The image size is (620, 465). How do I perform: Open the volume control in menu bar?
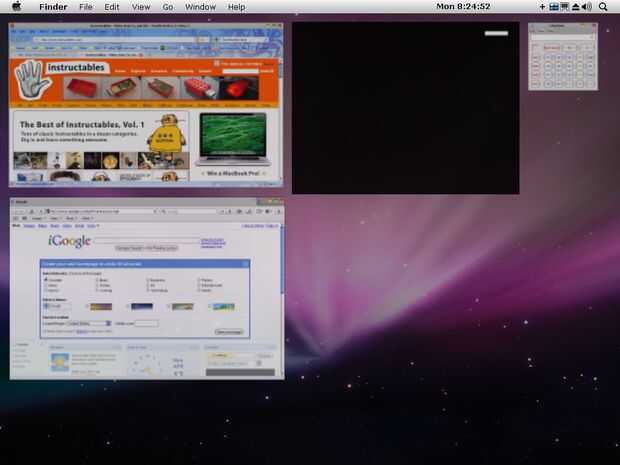588,7
